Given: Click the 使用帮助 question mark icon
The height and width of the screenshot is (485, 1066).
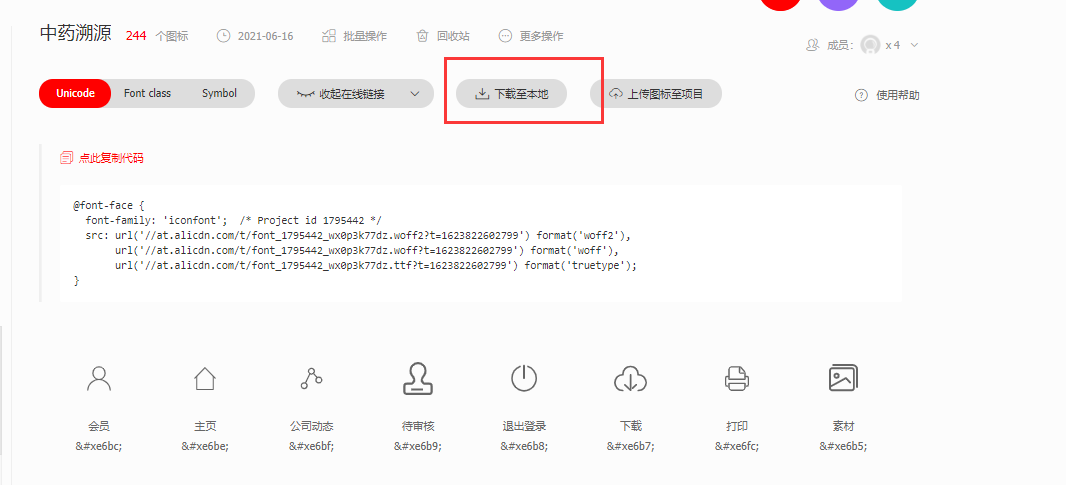Looking at the screenshot, I should click(x=861, y=95).
